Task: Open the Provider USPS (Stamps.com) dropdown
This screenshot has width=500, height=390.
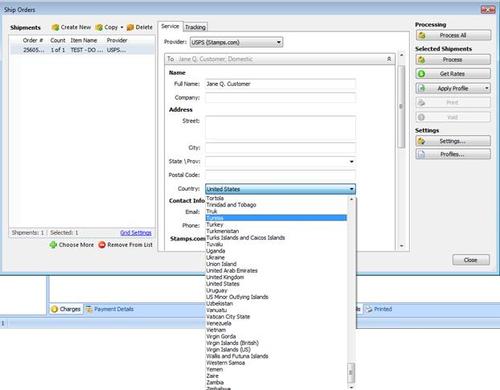Action: click(236, 42)
